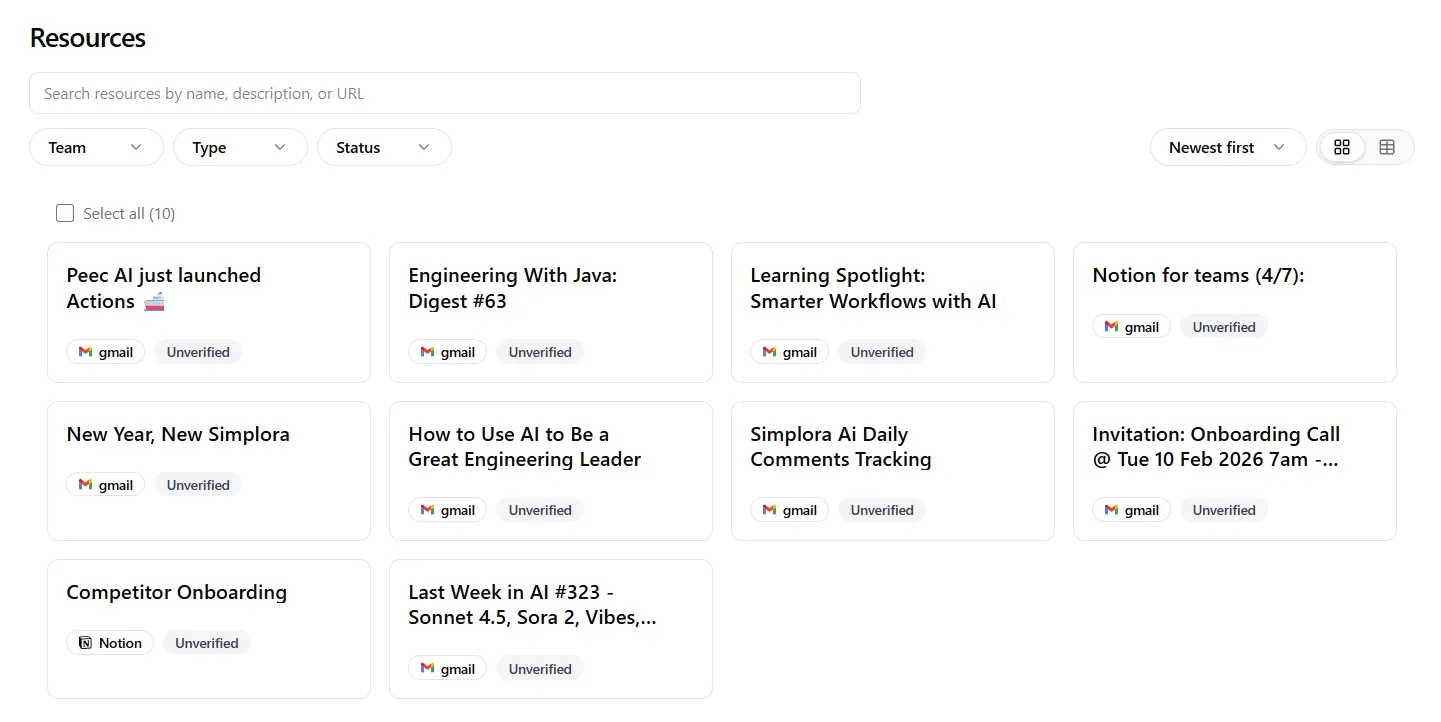This screenshot has width=1441, height=722.
Task: Click Gmail icon on New Year, New Simplora
Action: pos(86,485)
